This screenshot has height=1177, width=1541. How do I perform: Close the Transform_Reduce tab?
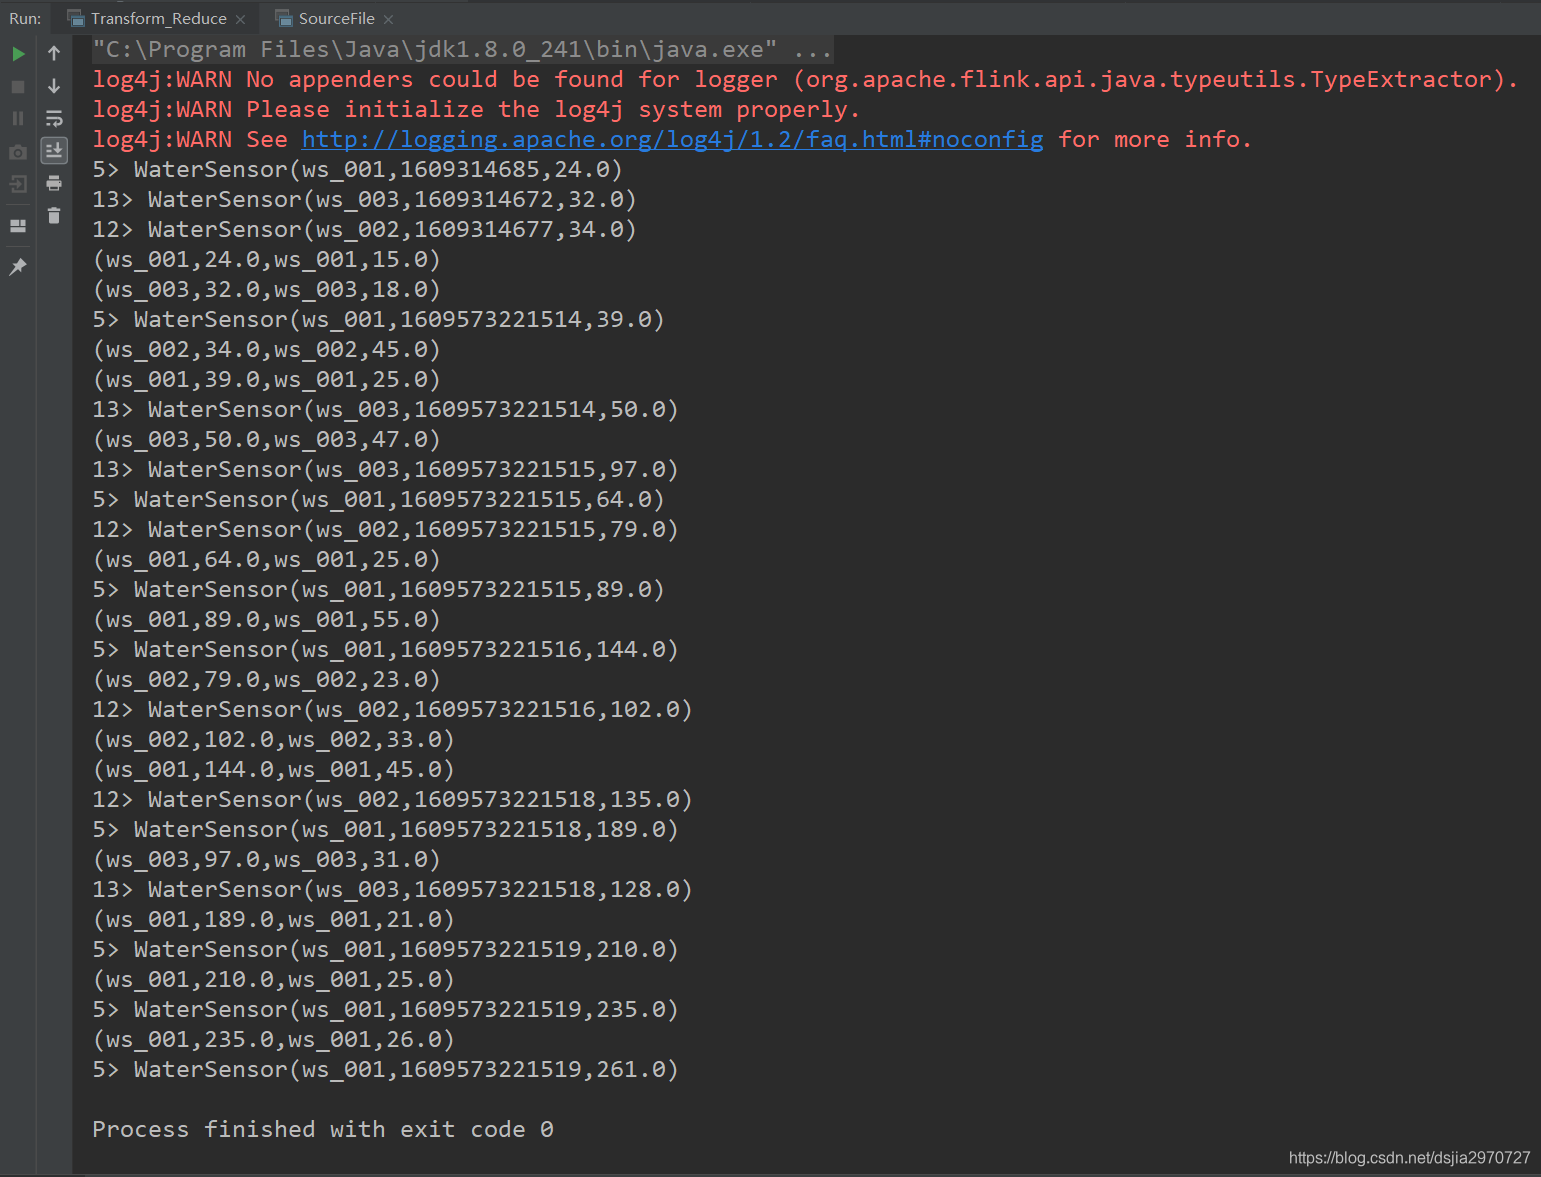click(x=240, y=19)
